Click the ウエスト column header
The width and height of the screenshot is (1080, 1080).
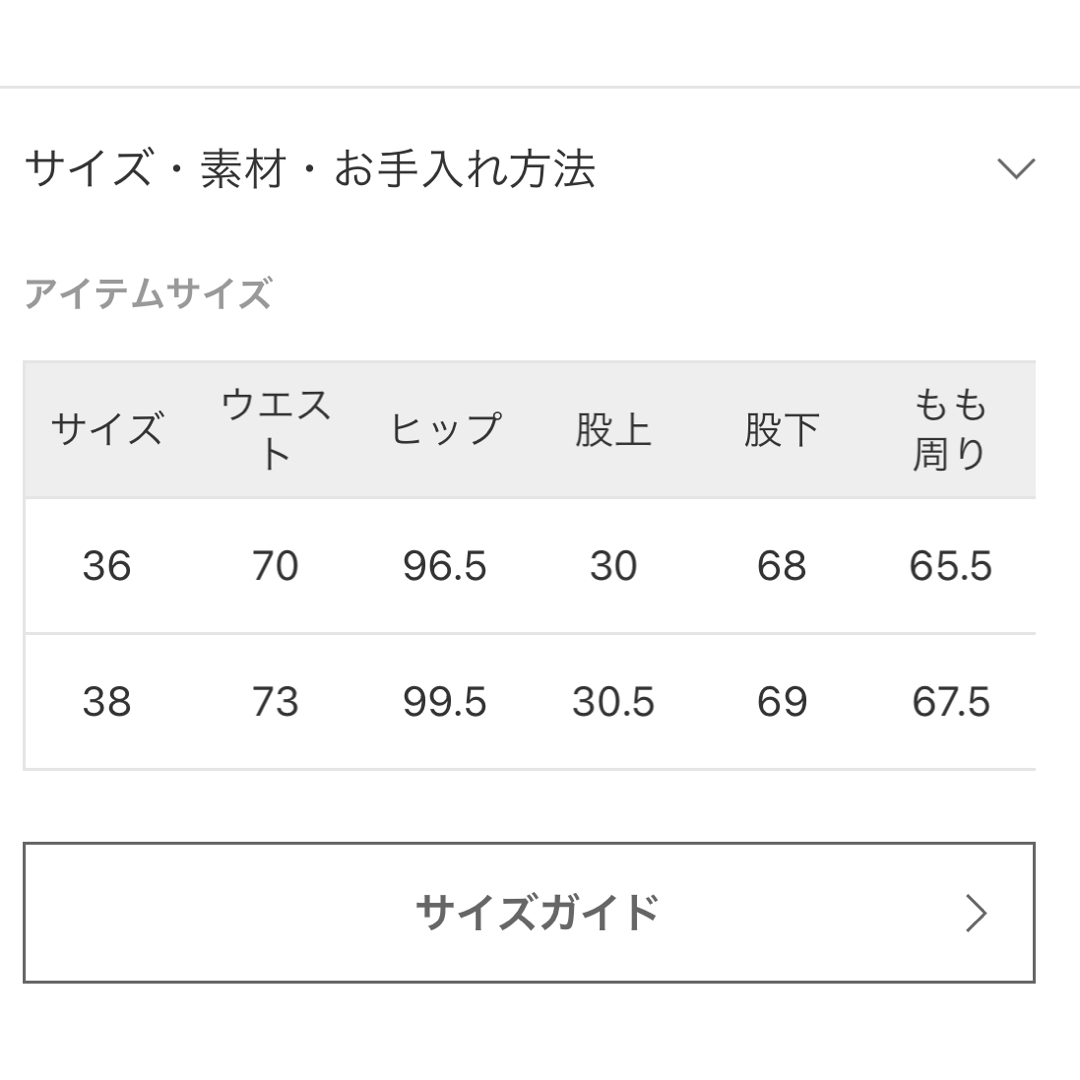point(276,429)
